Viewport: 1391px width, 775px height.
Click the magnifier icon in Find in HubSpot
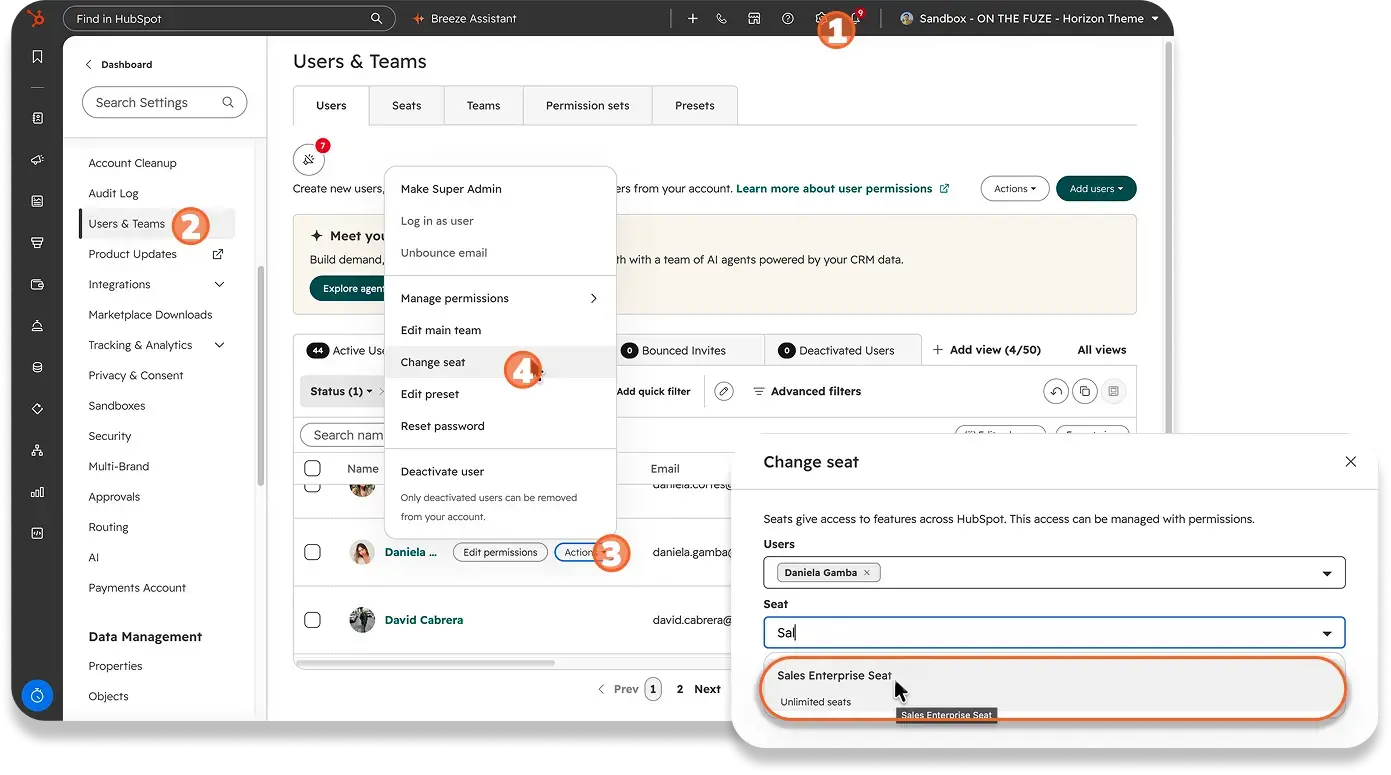376,18
